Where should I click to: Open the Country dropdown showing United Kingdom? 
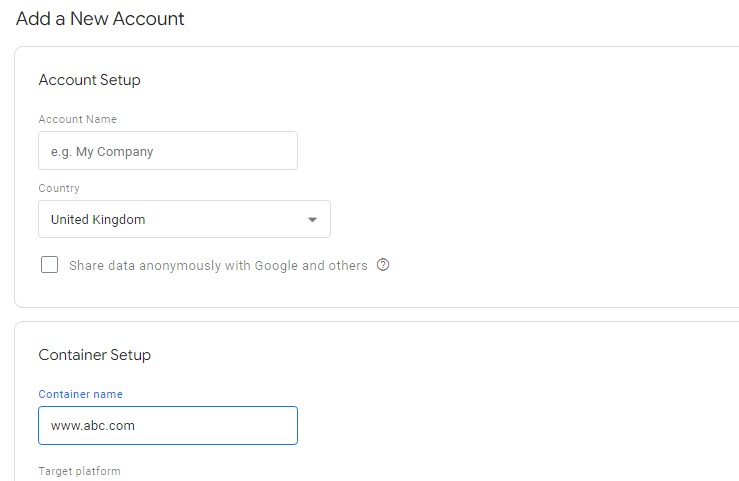click(x=184, y=219)
